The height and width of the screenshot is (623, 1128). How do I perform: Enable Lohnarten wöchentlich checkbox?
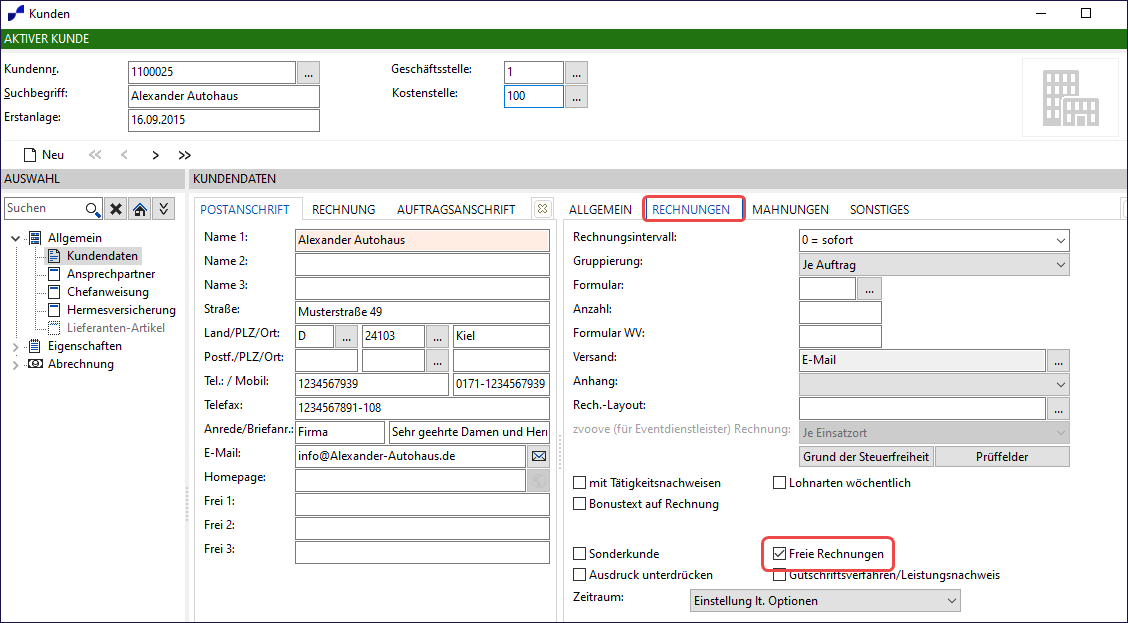[x=779, y=483]
